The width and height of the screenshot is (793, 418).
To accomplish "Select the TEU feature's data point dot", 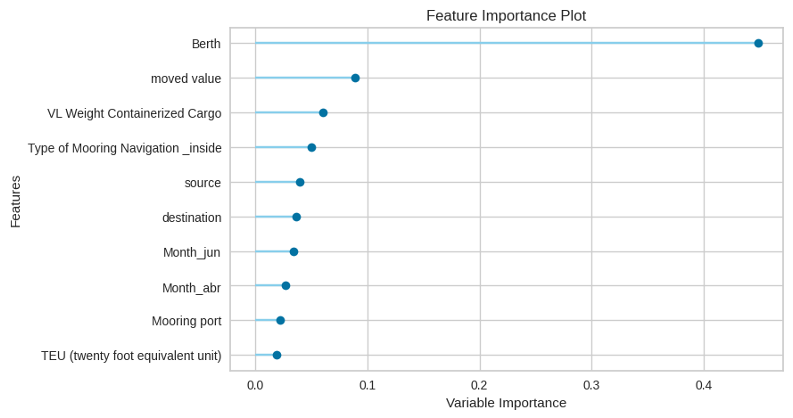I will point(277,355).
